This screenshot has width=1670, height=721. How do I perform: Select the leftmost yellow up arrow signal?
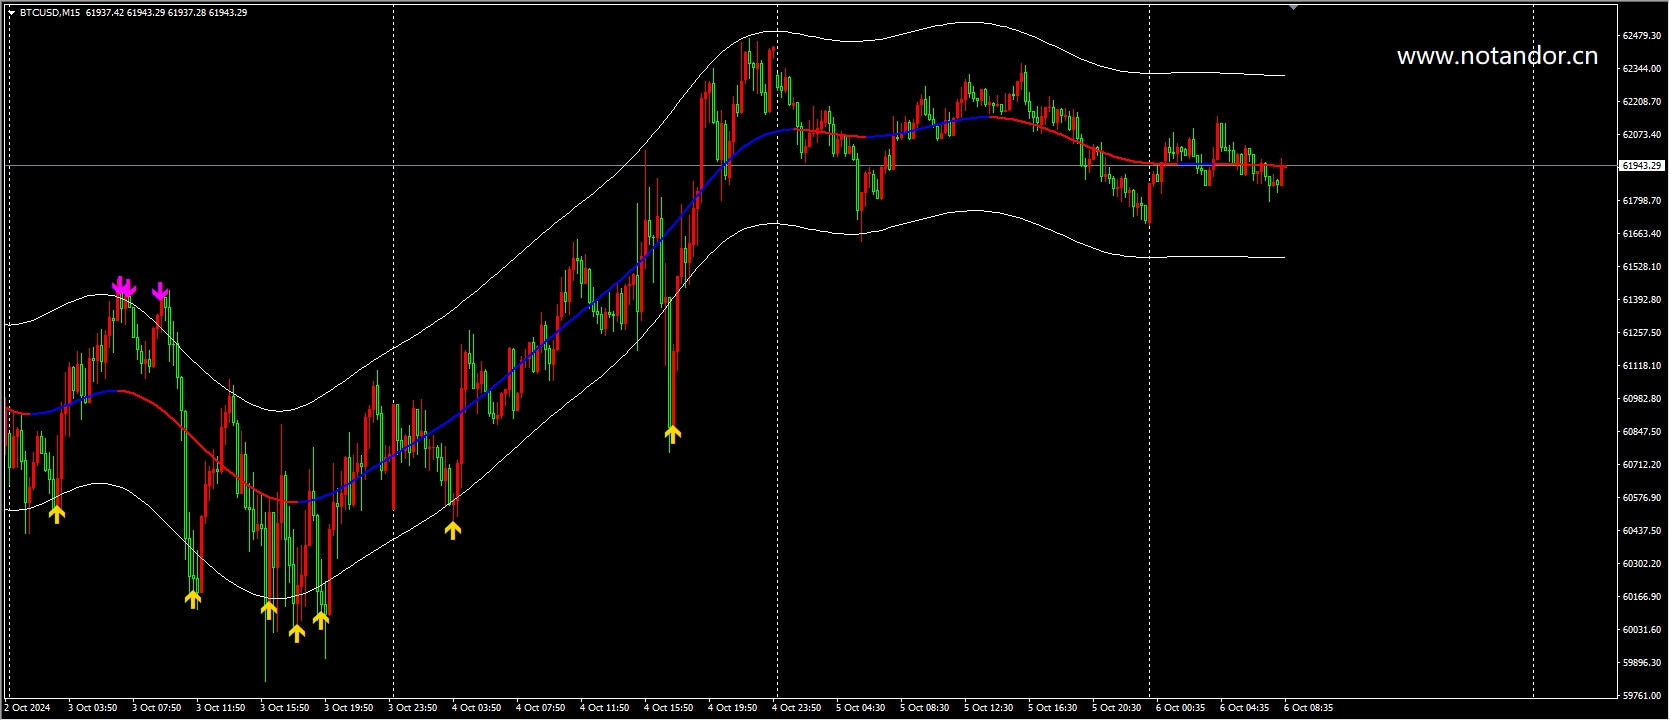click(x=57, y=514)
